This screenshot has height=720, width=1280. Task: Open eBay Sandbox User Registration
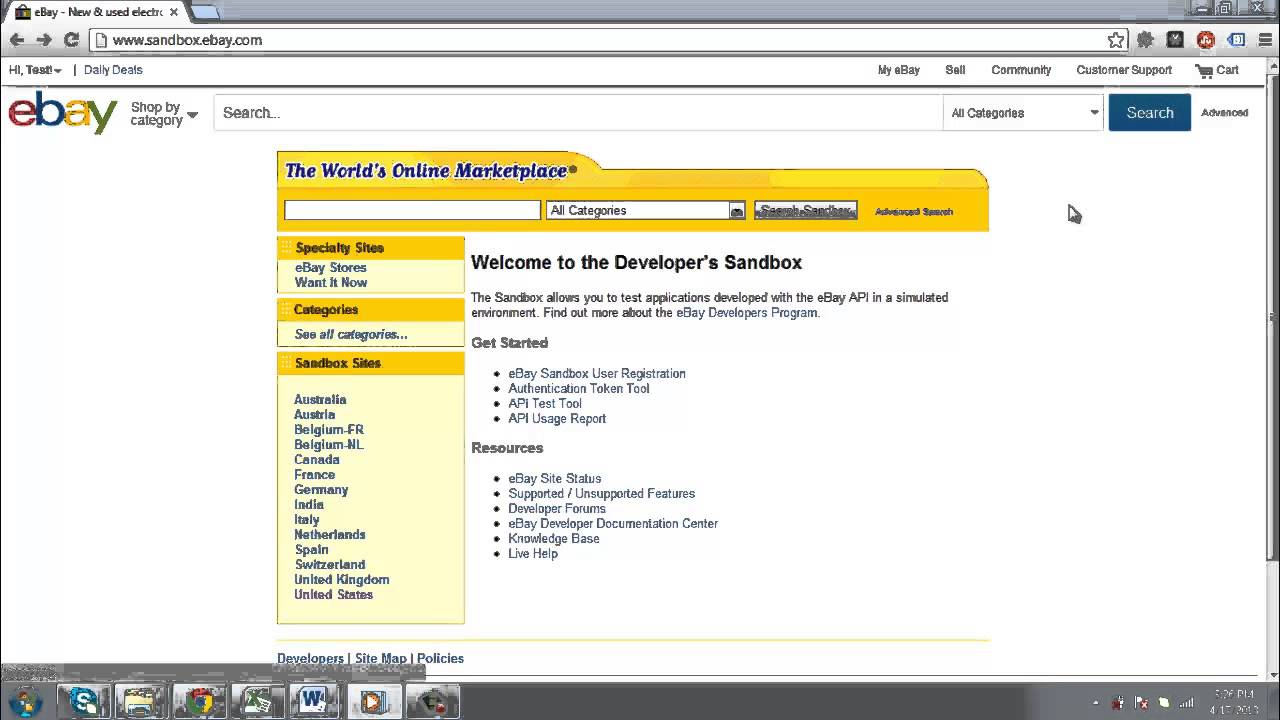[597, 374]
